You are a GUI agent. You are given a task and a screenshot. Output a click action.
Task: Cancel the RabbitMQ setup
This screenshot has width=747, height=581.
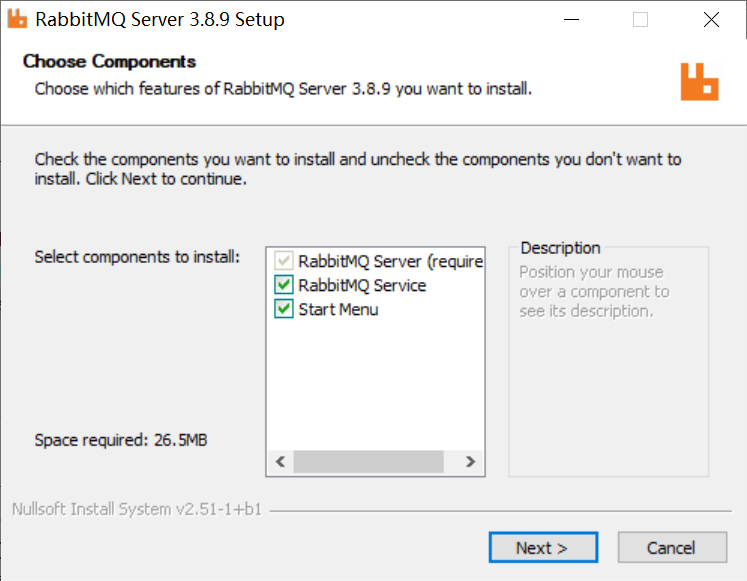(672, 547)
